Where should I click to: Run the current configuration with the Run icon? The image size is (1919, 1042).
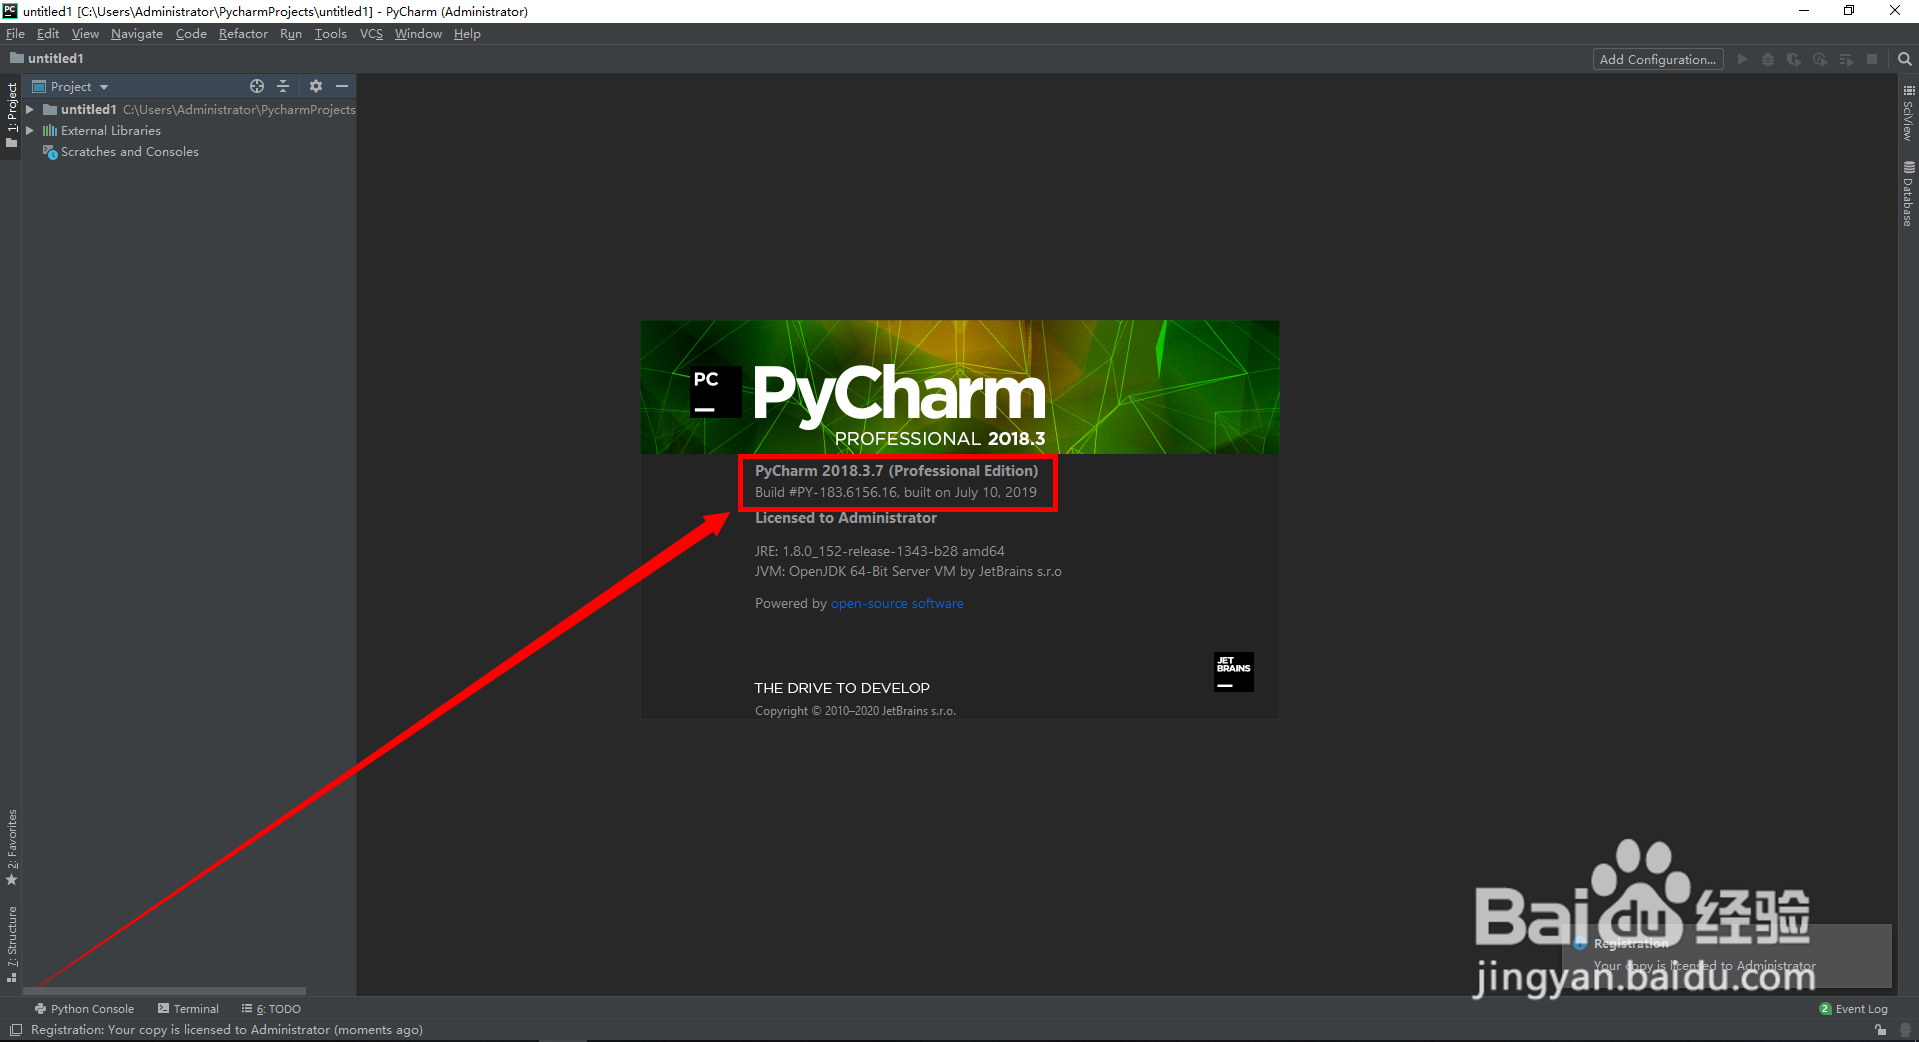pos(1742,59)
